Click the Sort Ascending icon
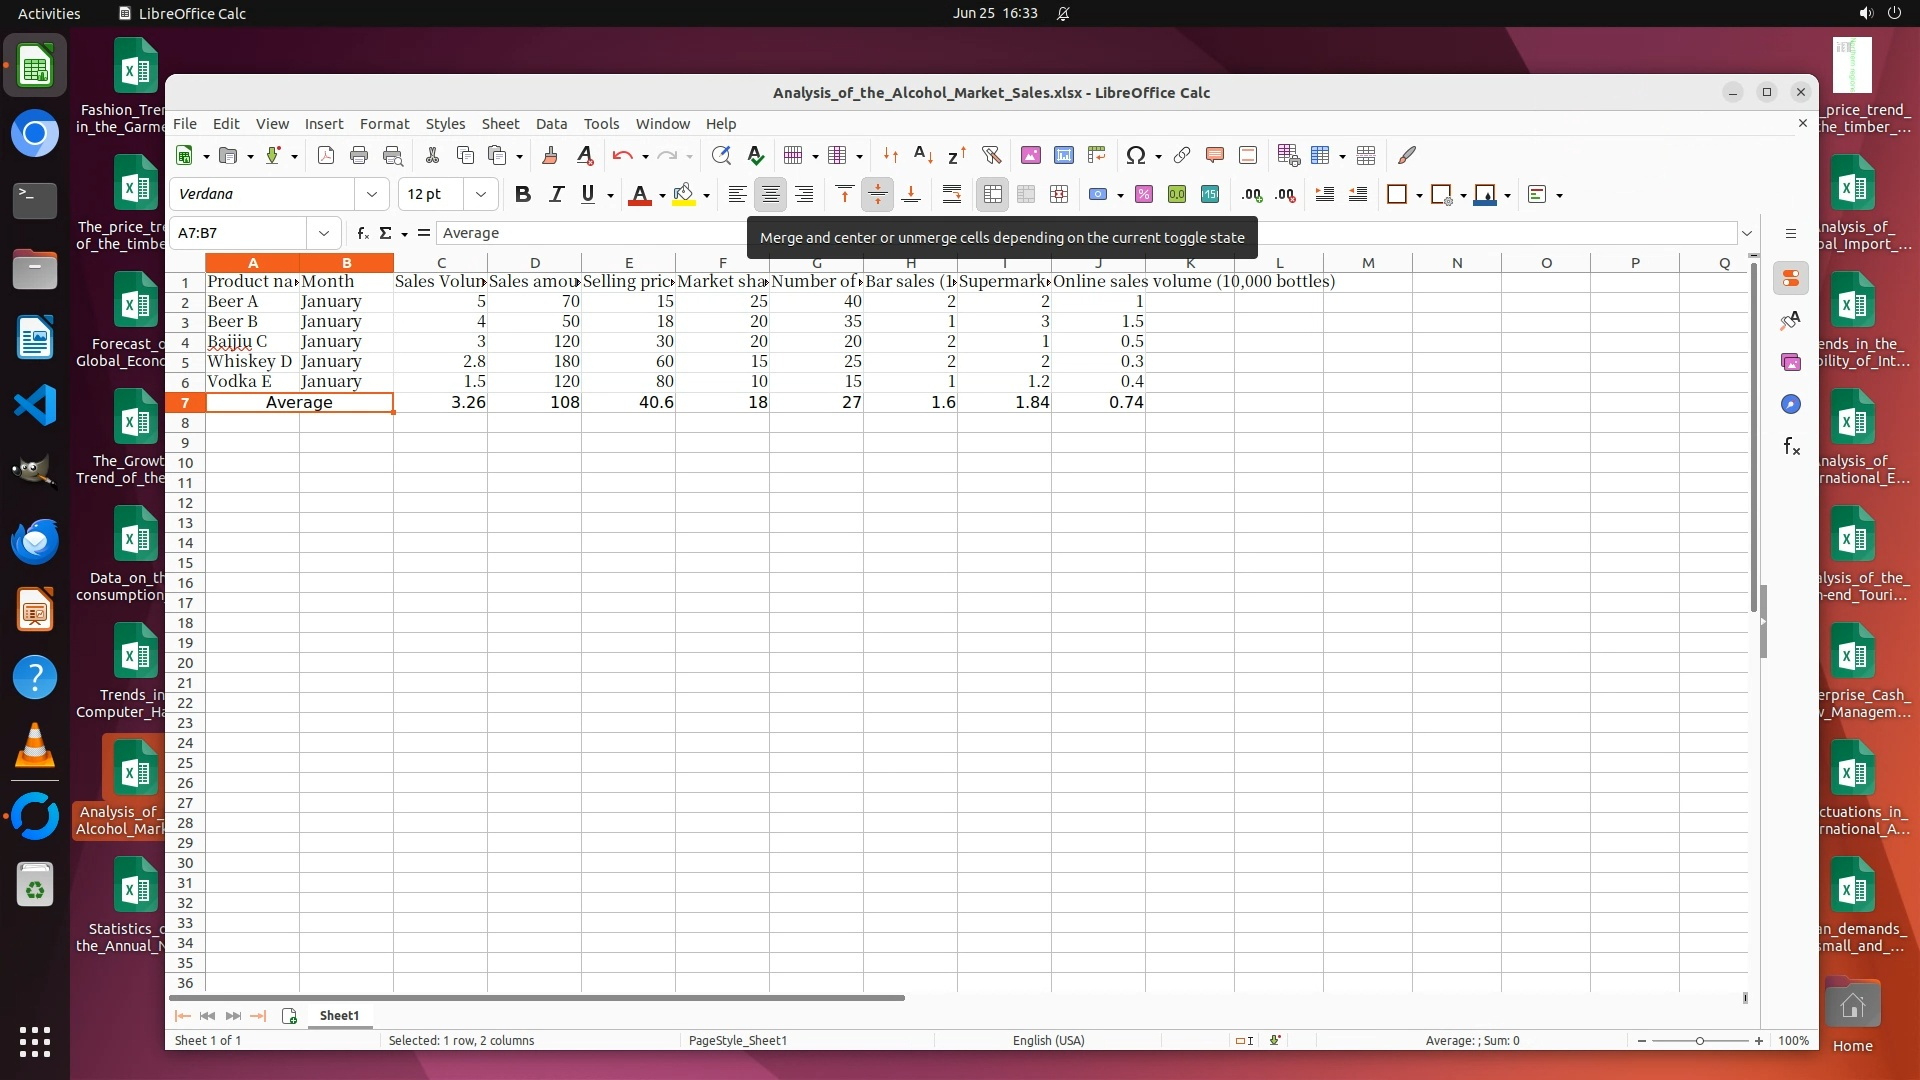Viewport: 1920px width, 1080px height. [x=924, y=155]
